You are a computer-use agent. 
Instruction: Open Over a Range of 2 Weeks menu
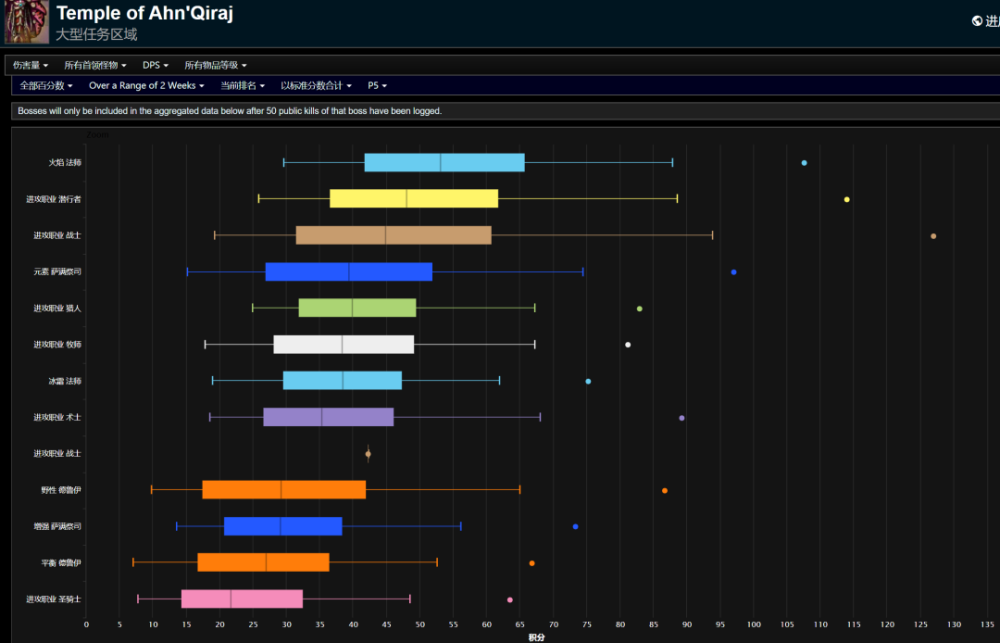(x=147, y=85)
